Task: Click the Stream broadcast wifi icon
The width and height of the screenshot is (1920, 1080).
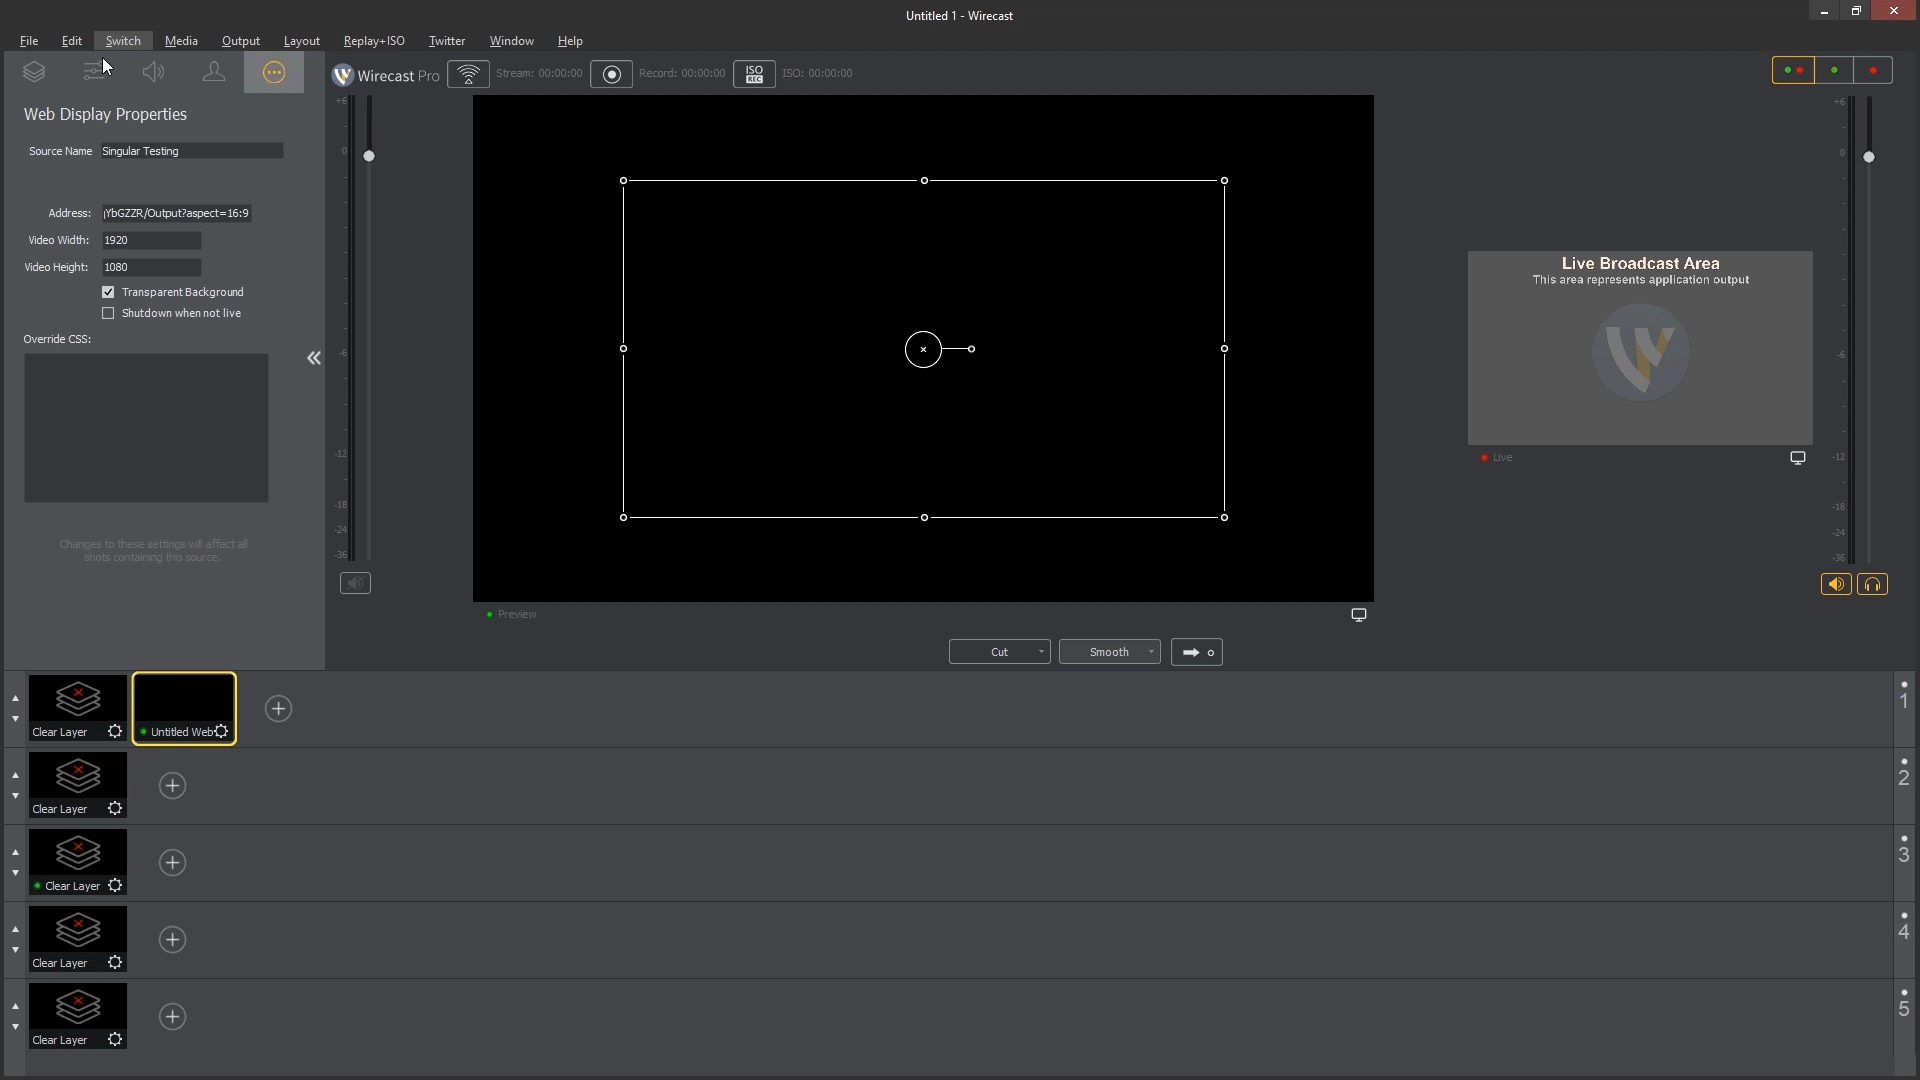Action: [x=468, y=74]
